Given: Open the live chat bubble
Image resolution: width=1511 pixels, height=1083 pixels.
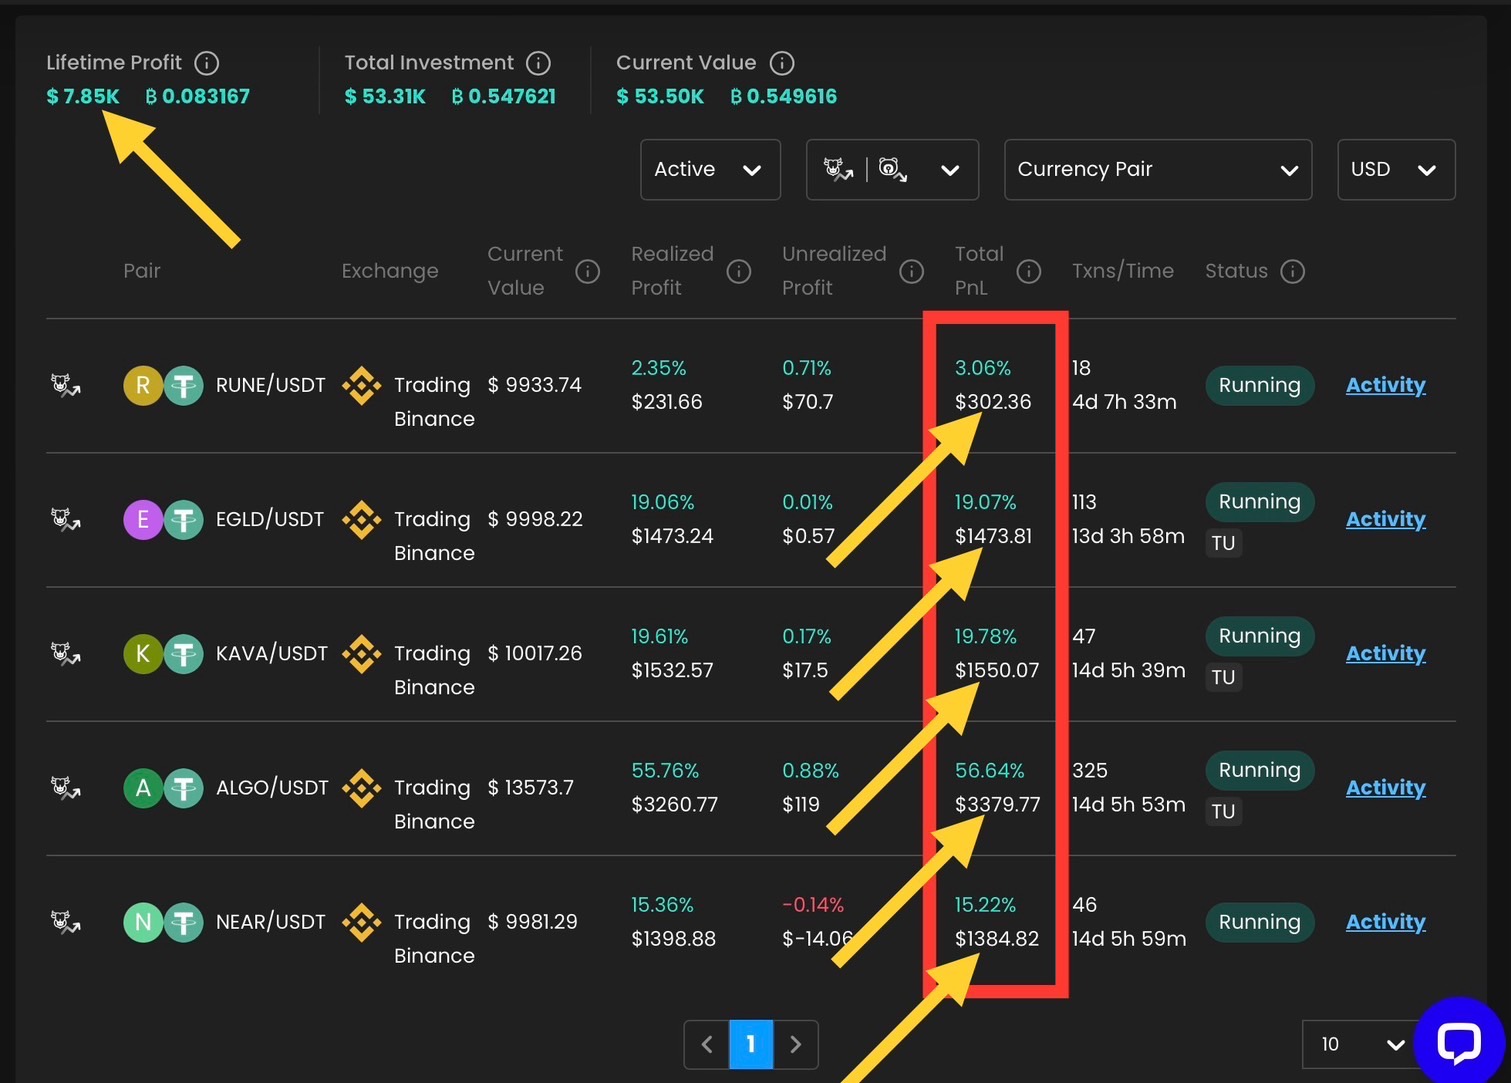Looking at the screenshot, I should pos(1459,1043).
